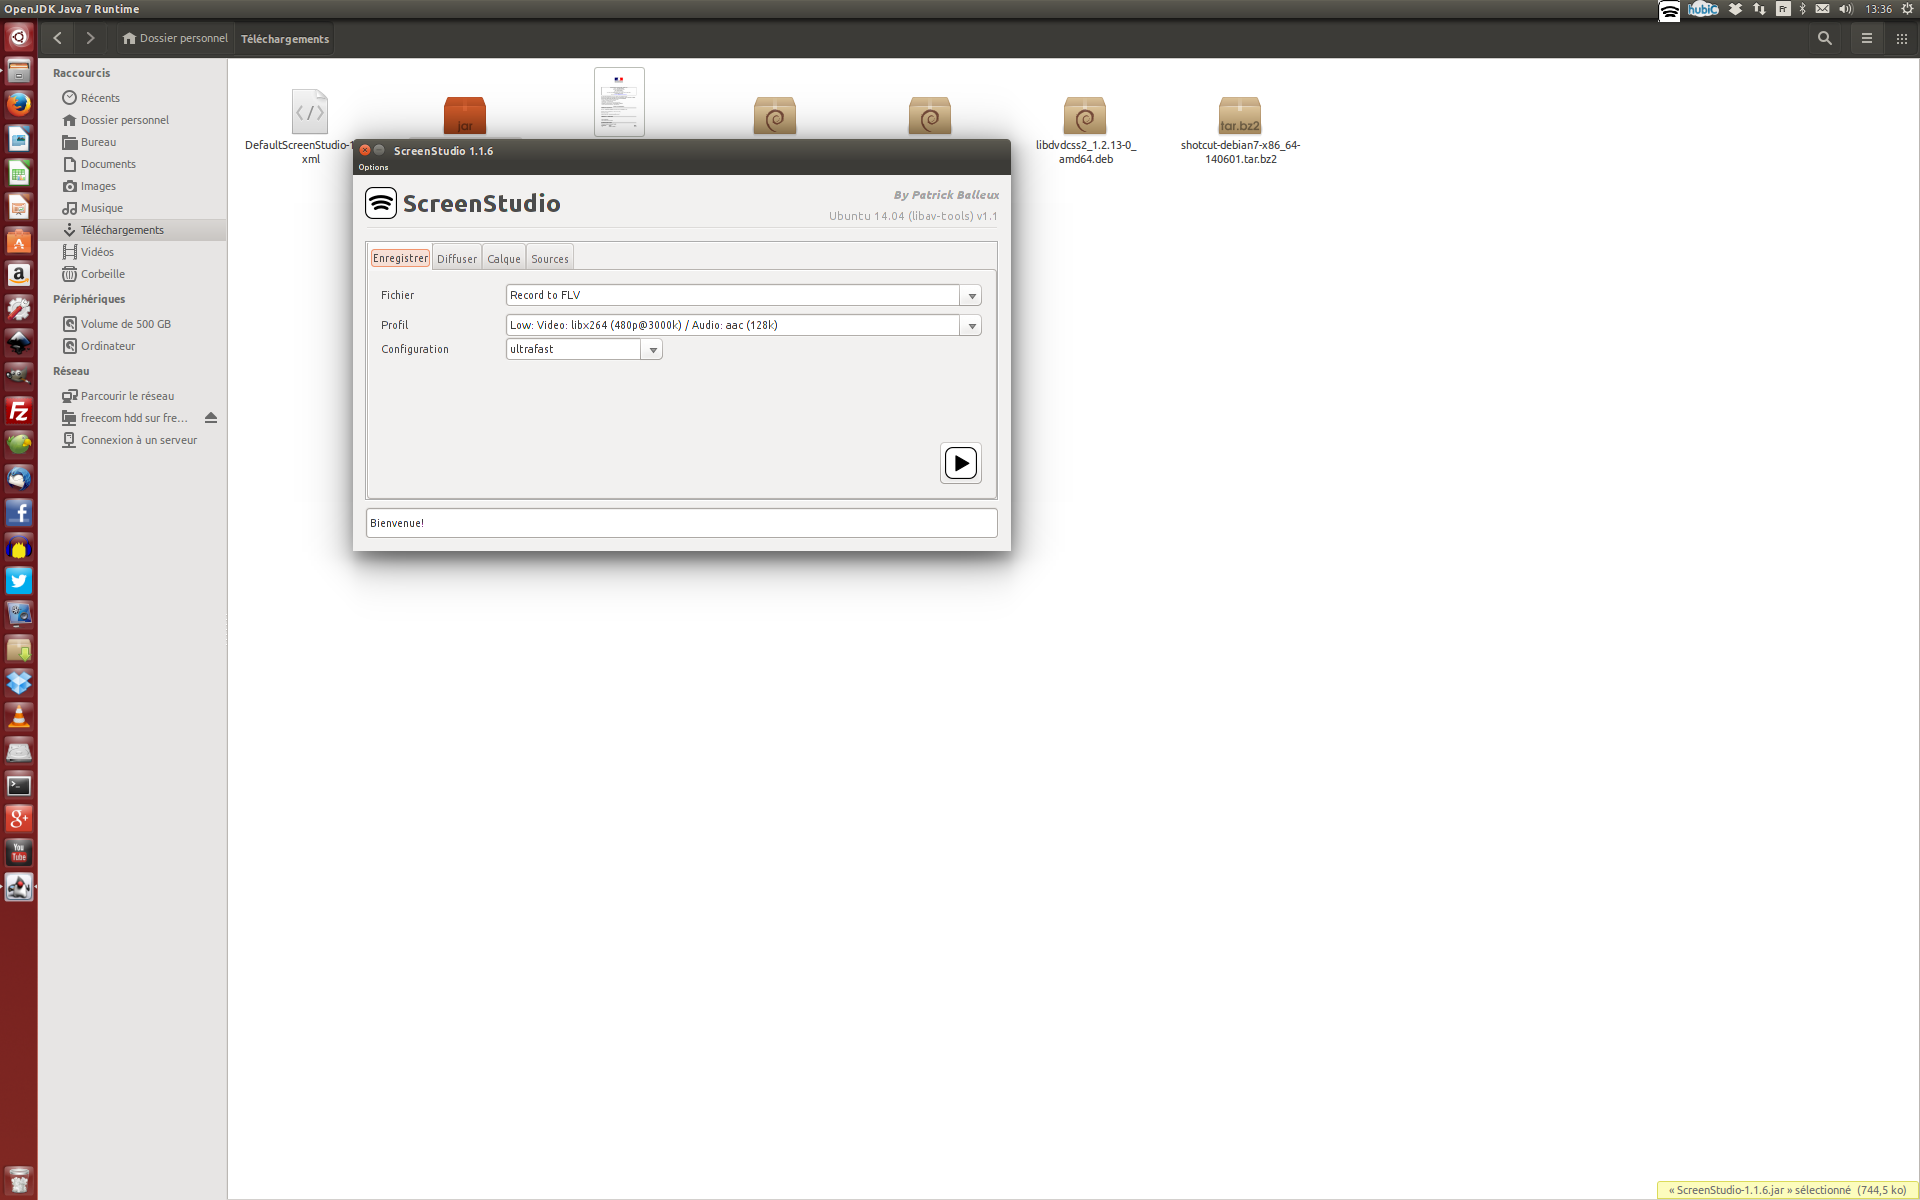Switch to the Diffuser tab
The width and height of the screenshot is (1920, 1200).
coord(457,258)
